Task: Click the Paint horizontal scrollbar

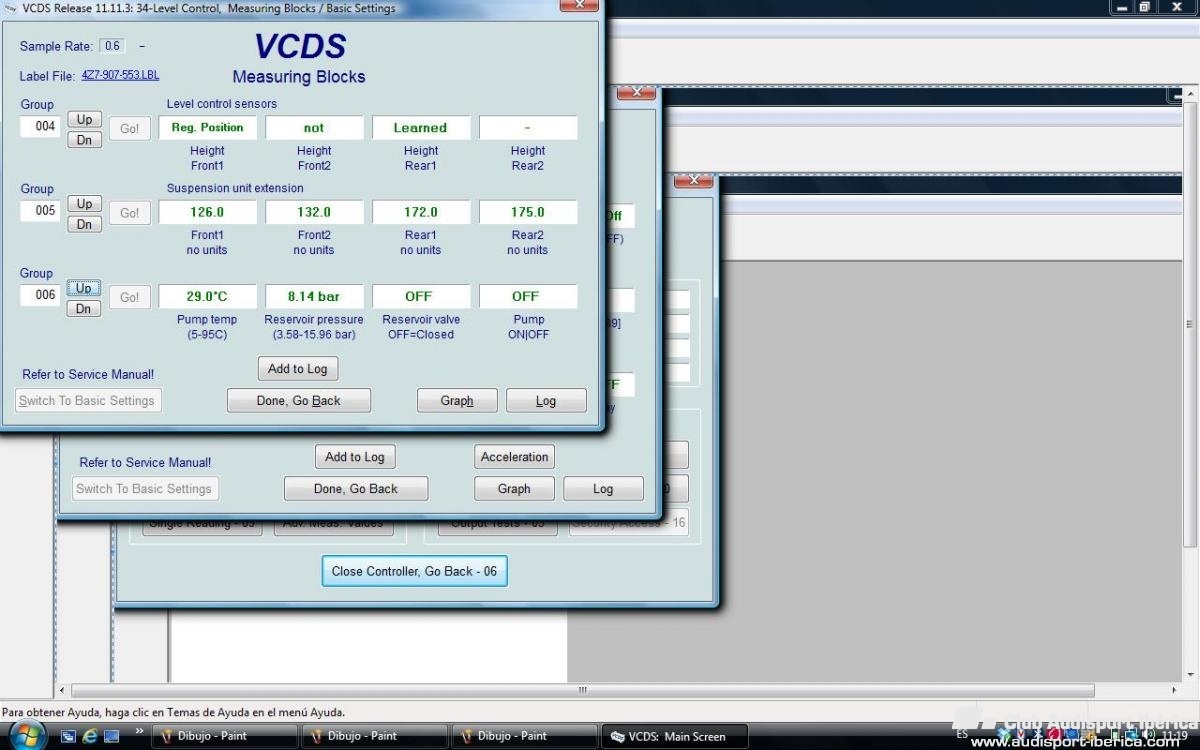Action: (583, 690)
